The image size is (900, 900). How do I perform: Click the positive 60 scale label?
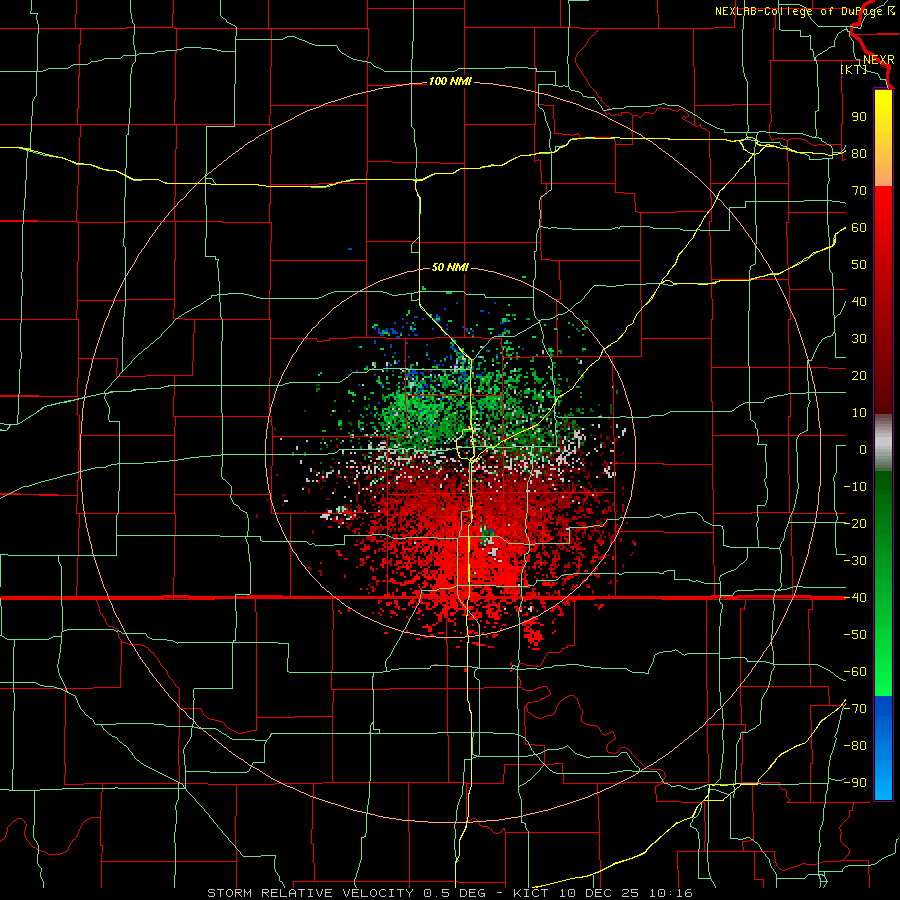click(x=859, y=228)
